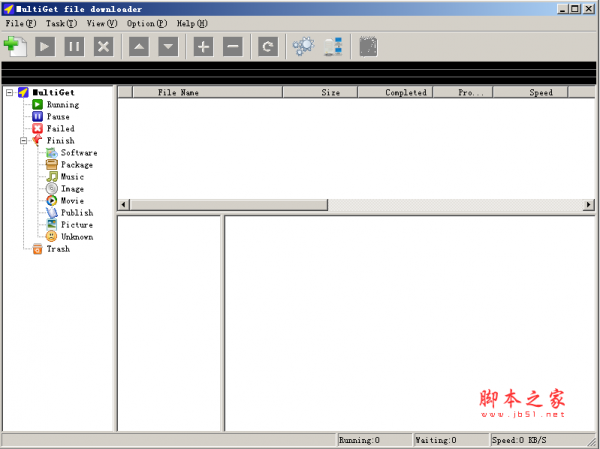Open the Option menu
Image resolution: width=600 pixels, height=449 pixels.
pos(147,23)
